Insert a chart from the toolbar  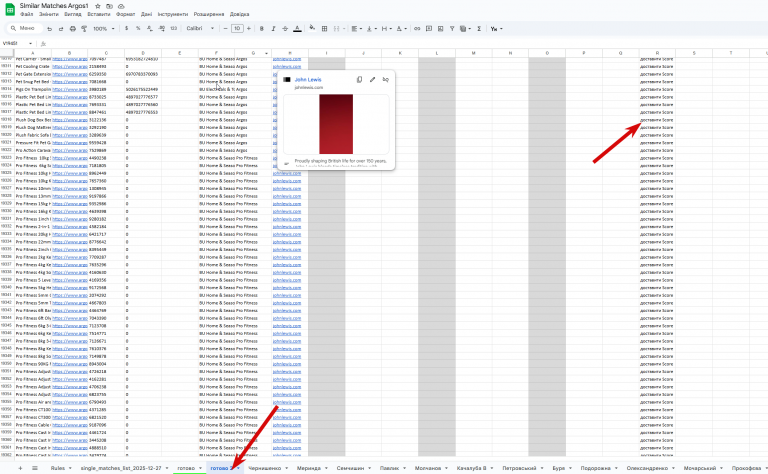pos(440,28)
